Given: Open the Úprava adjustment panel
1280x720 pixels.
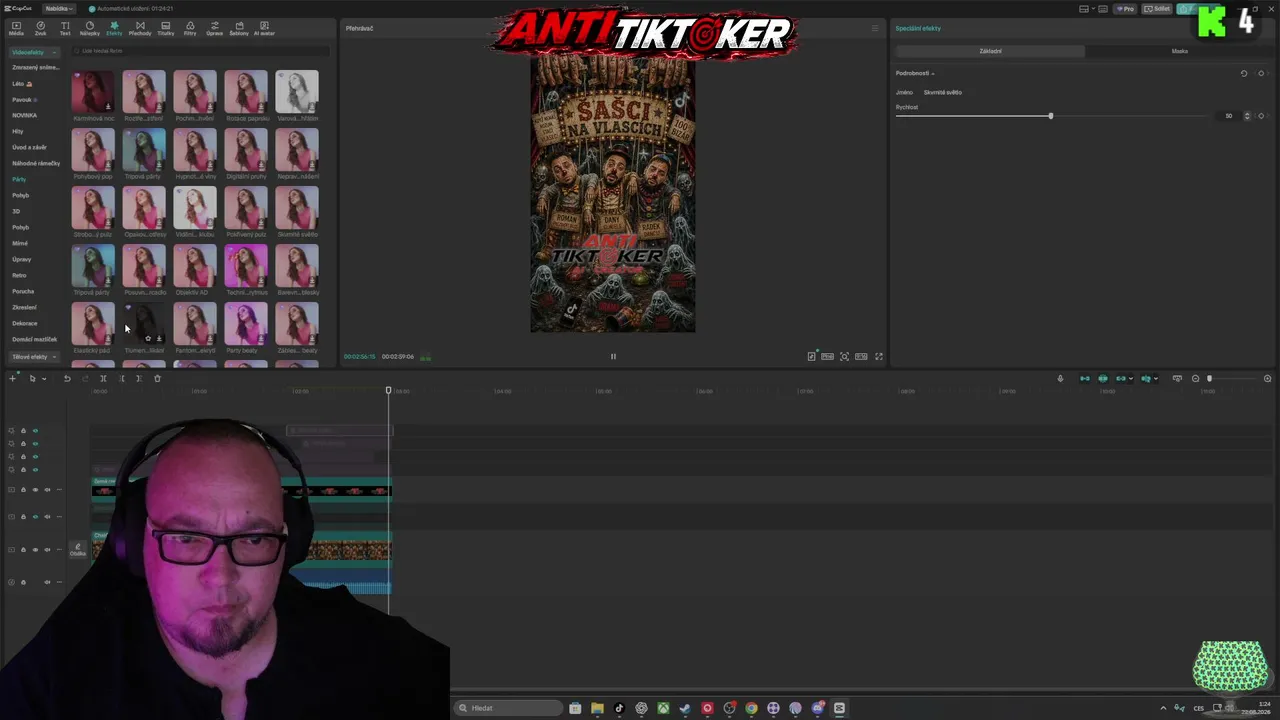Looking at the screenshot, I should pyautogui.click(x=214, y=28).
